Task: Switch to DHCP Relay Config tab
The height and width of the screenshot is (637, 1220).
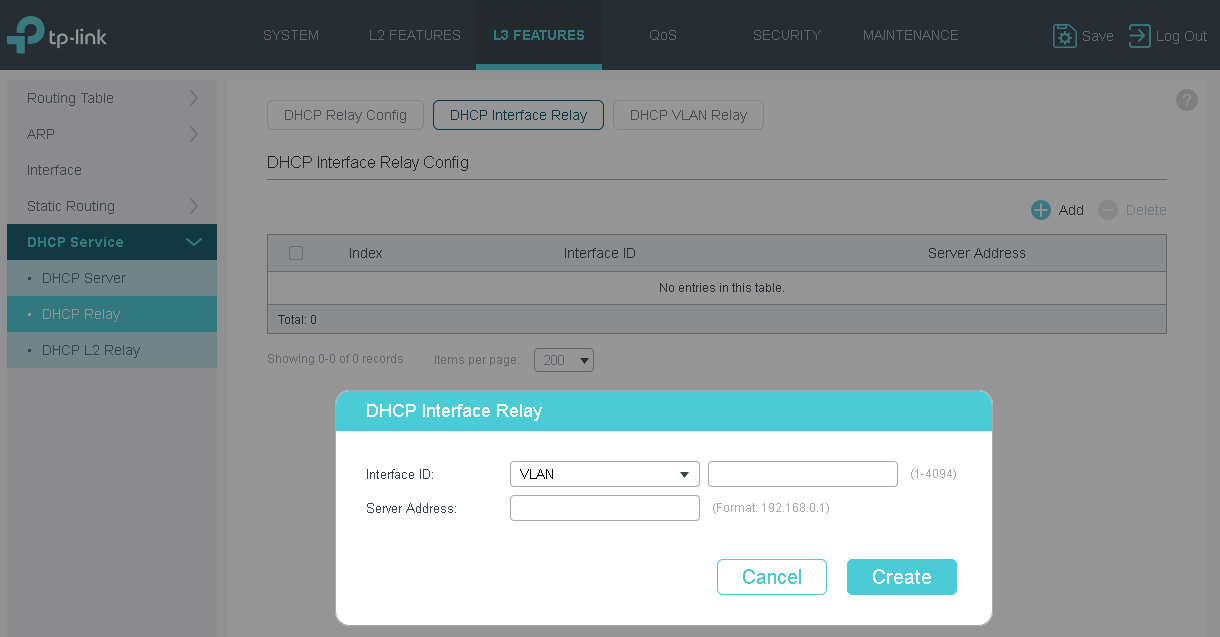Action: pos(345,115)
